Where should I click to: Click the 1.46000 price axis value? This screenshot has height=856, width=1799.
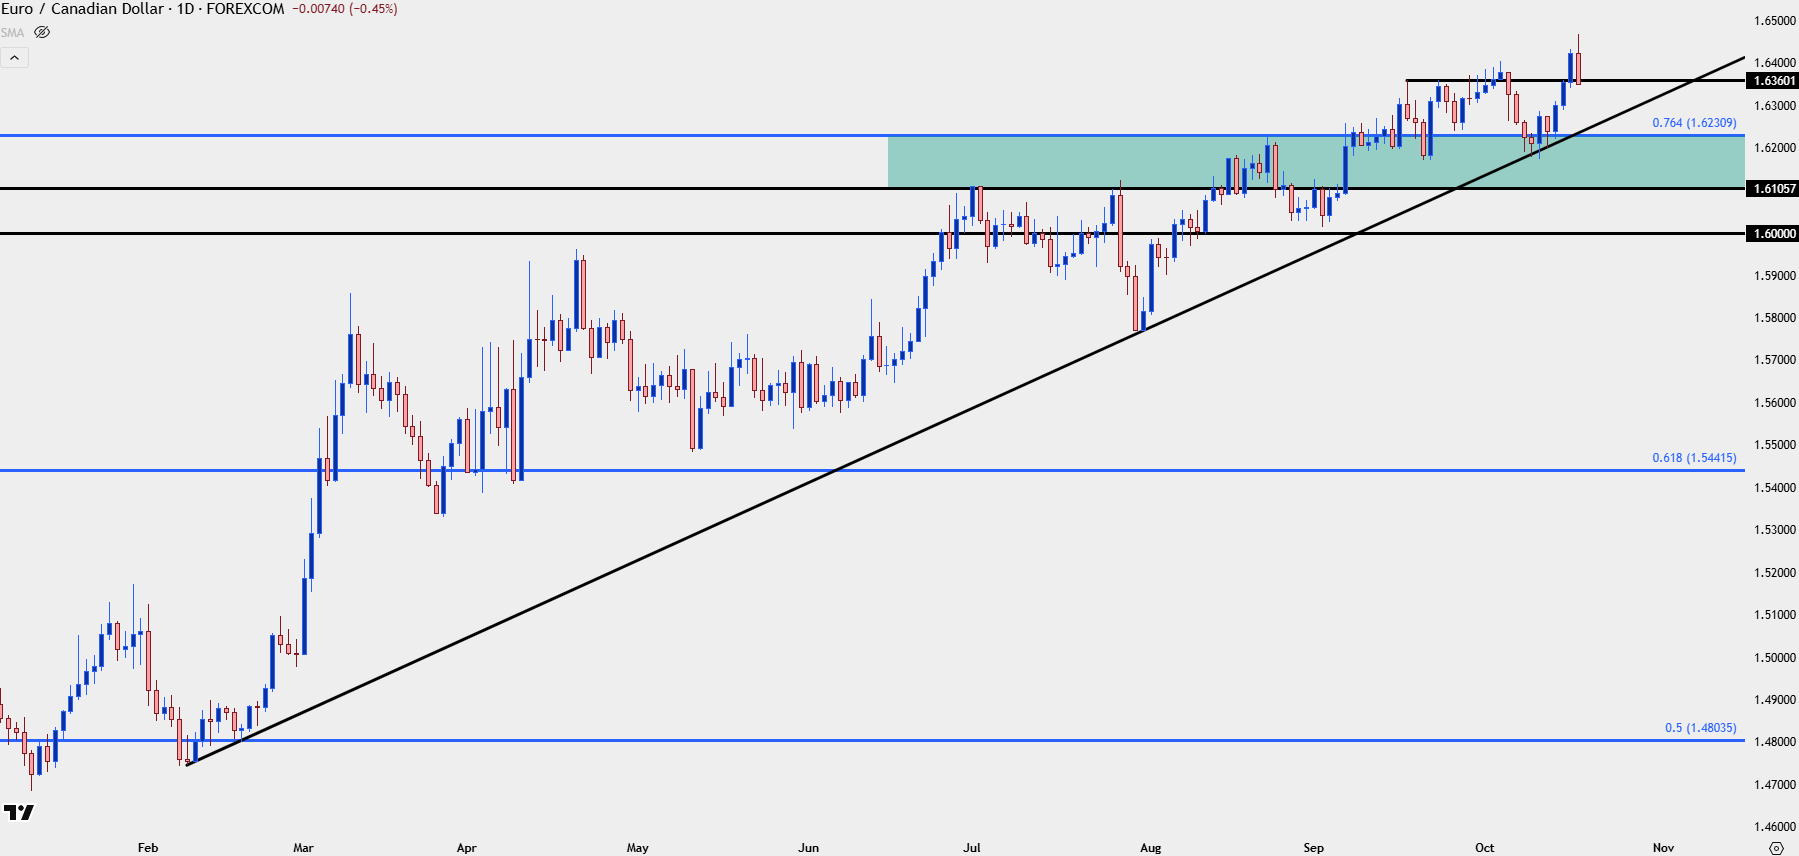[1775, 827]
